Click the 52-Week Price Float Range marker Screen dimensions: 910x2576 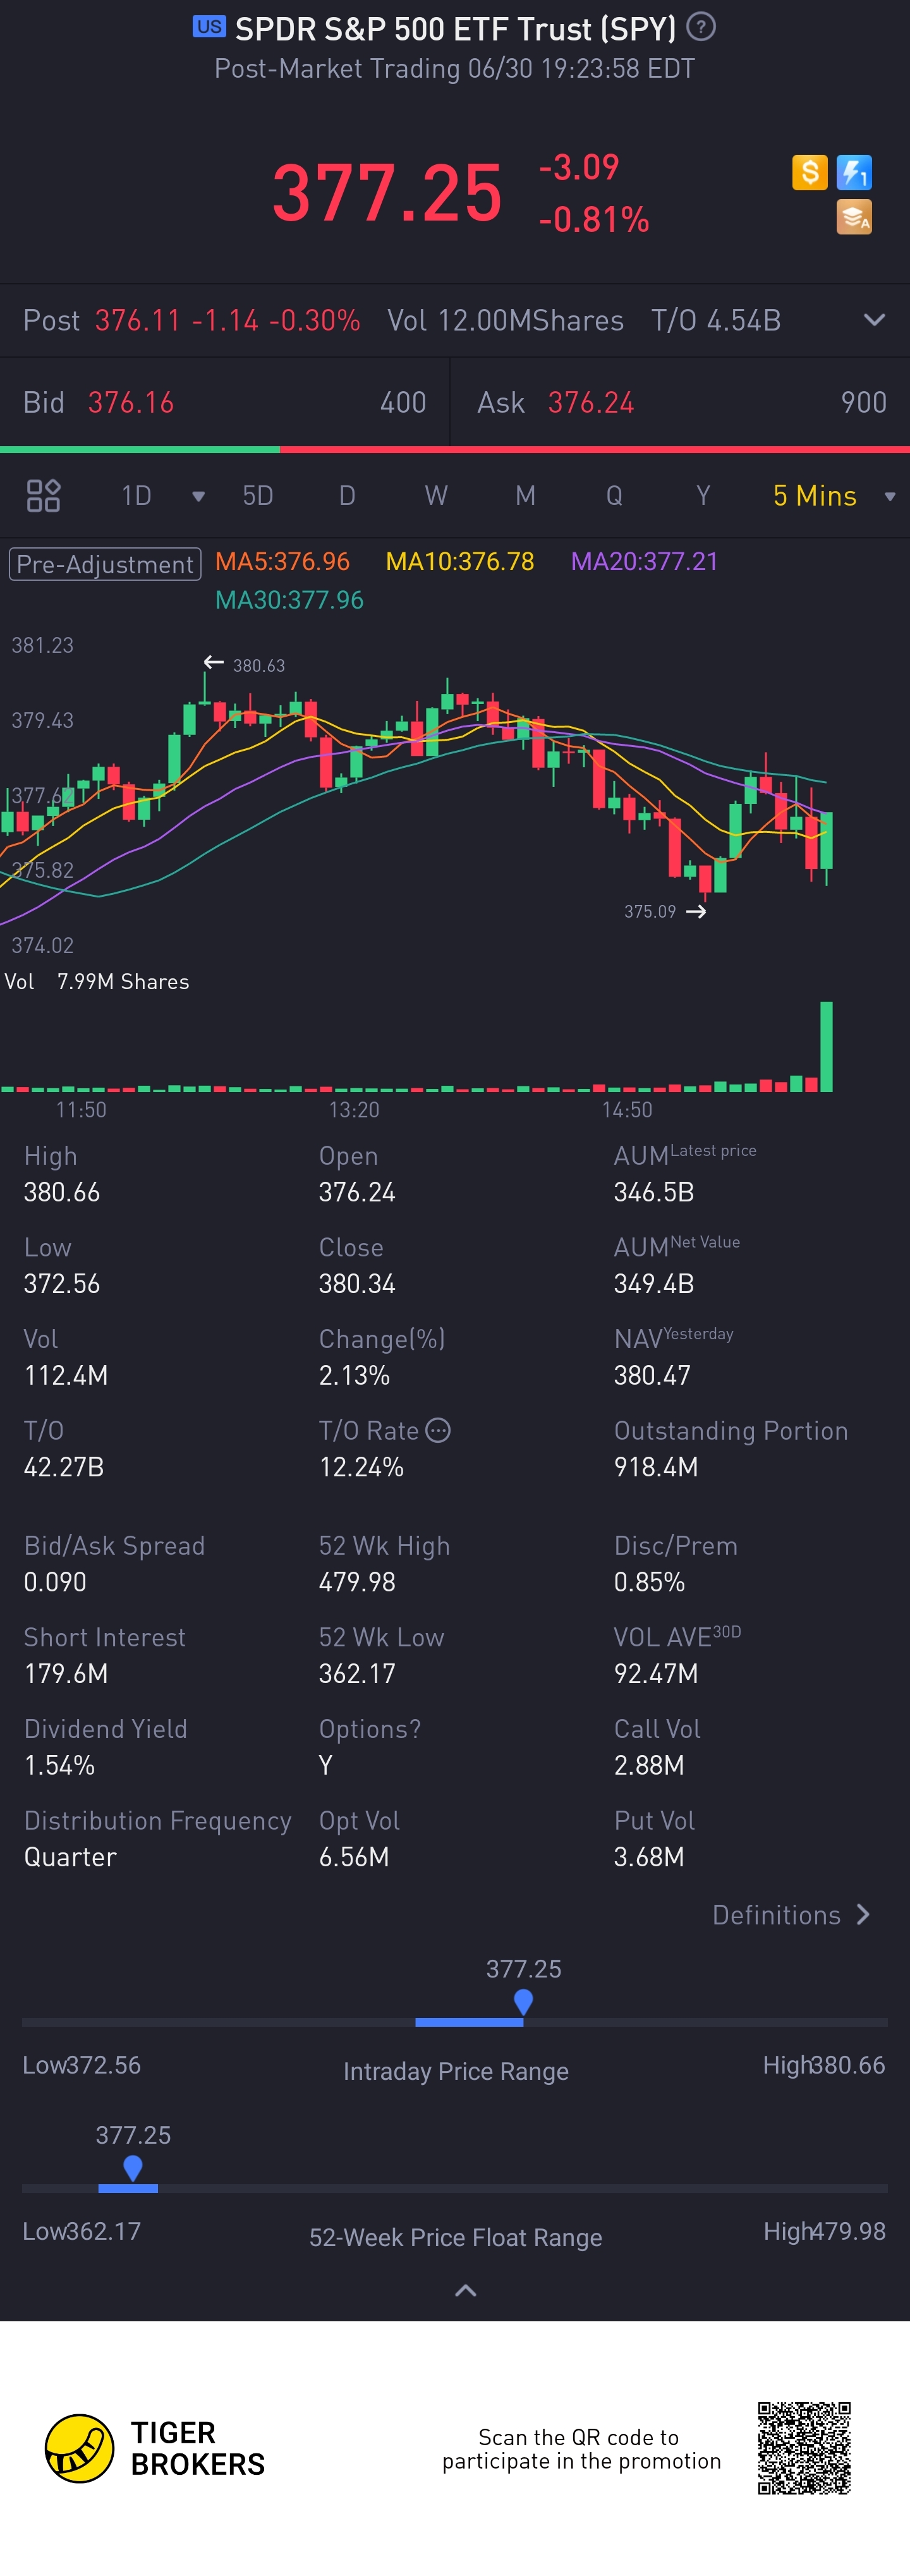tap(132, 2168)
